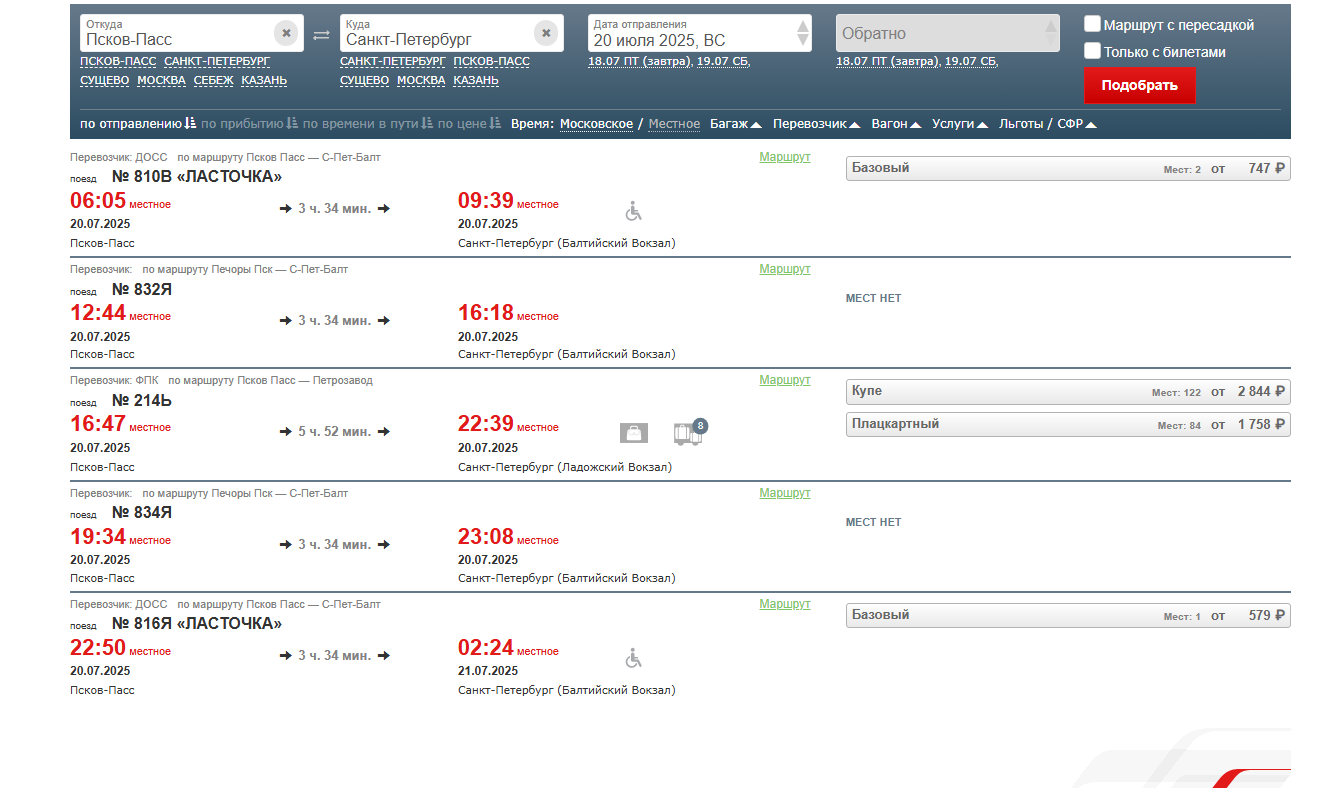
Task: Click wheelchair accessibility icon for train 816Я
Action: click(633, 658)
